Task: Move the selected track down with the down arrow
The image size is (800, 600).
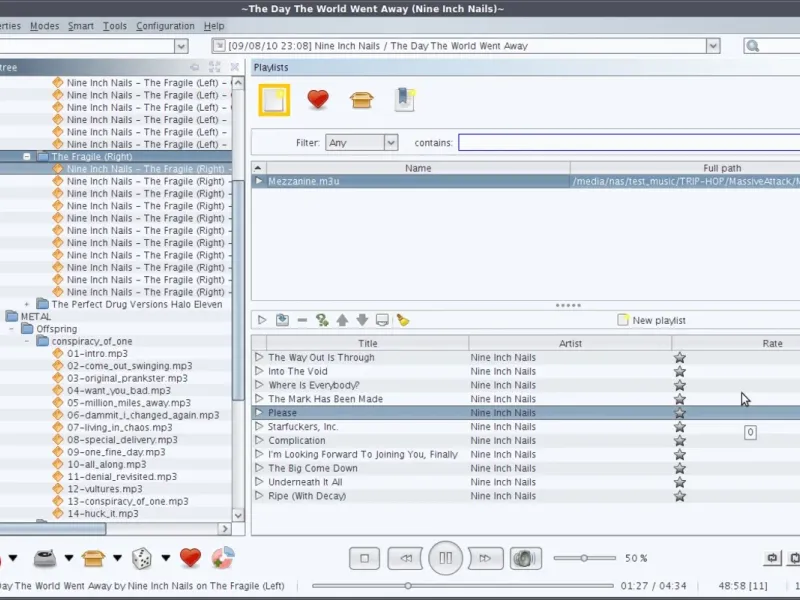Action: (362, 320)
